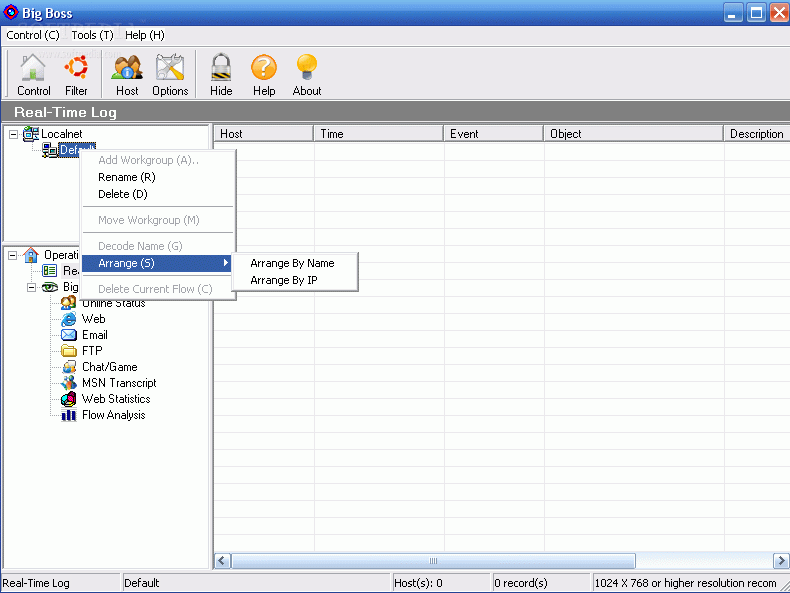The width and height of the screenshot is (790, 593).
Task: Select Localnet tree label
Action: coord(61,134)
